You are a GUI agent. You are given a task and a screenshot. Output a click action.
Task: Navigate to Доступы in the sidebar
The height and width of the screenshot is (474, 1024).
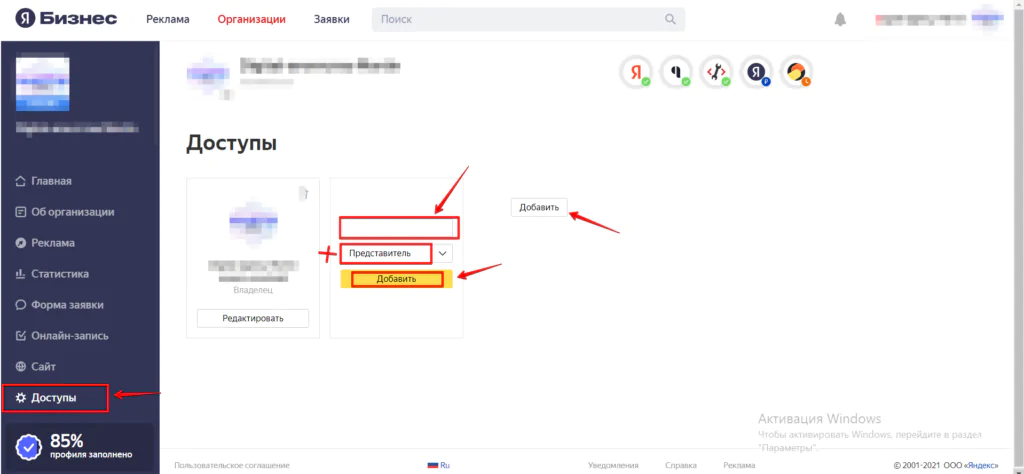pos(55,398)
